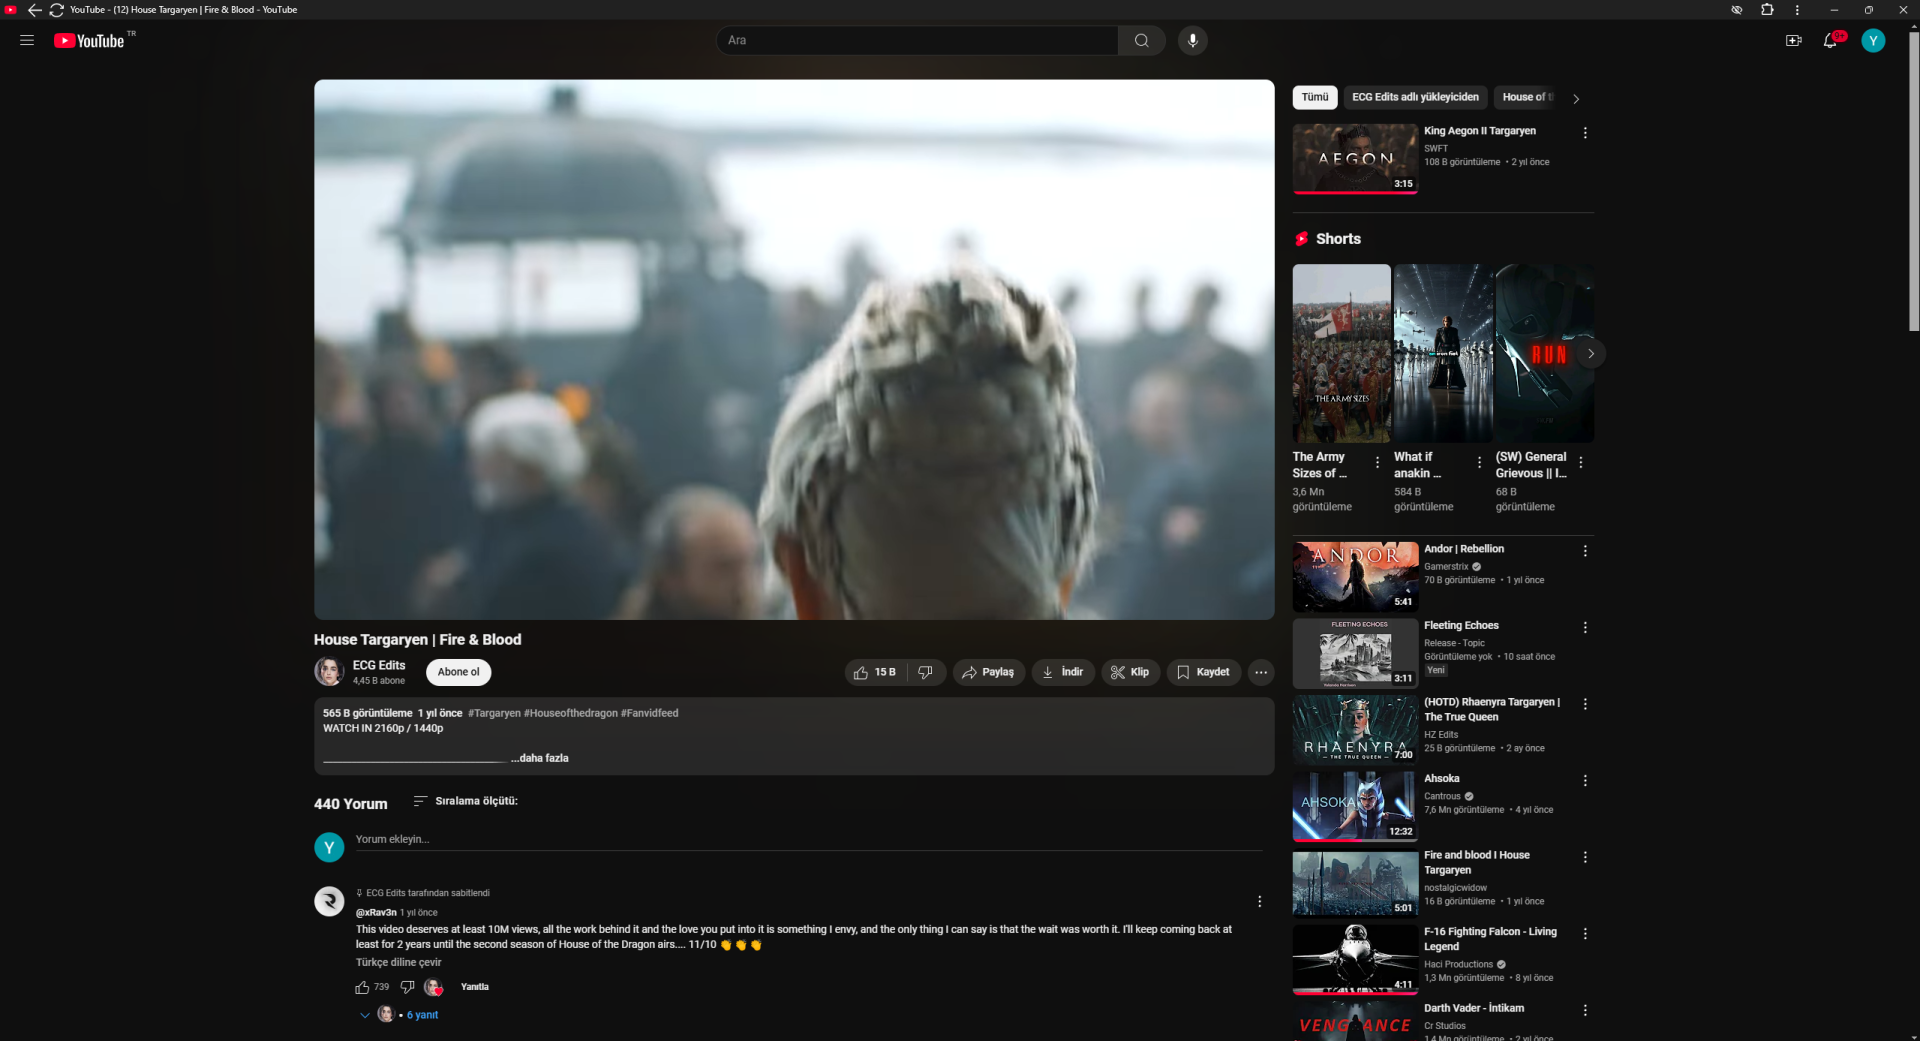Screen dimensions: 1920x1041
Task: Dislike the pinned comment by @xRav3n
Action: click(407, 987)
